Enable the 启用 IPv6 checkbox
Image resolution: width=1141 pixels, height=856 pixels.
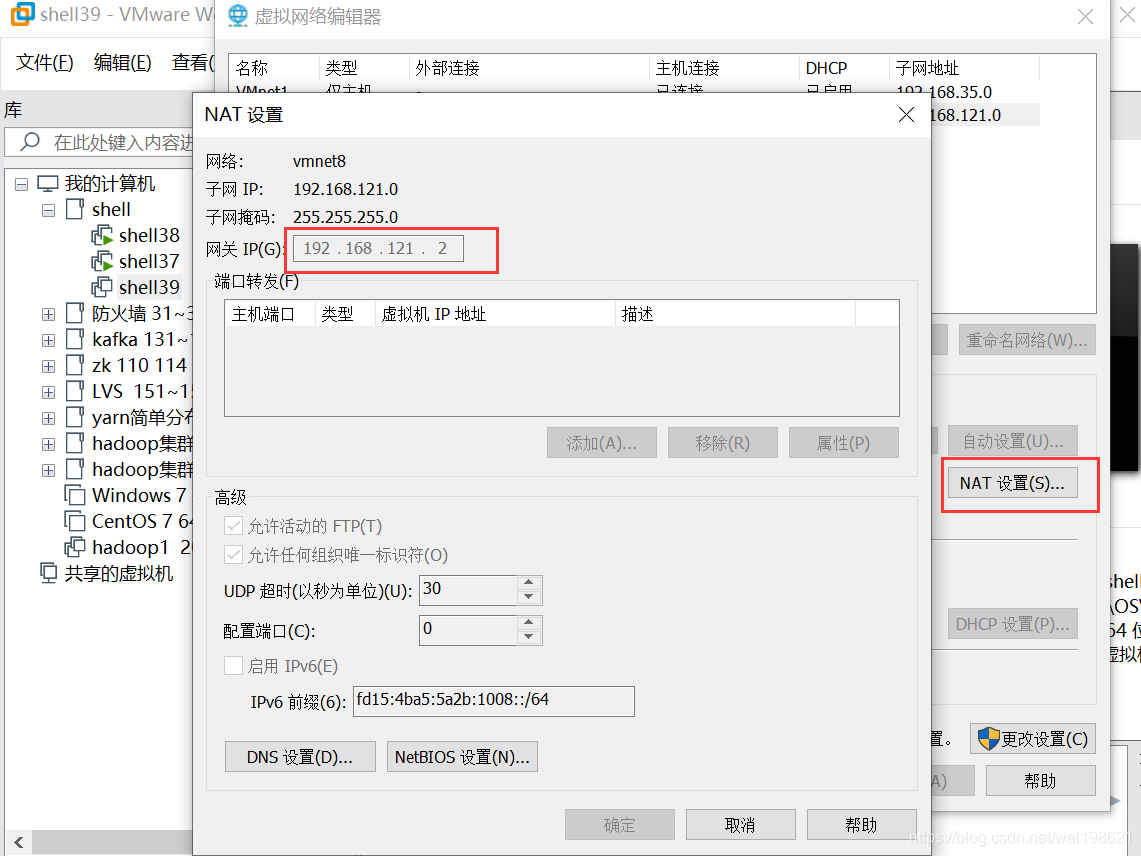point(234,666)
